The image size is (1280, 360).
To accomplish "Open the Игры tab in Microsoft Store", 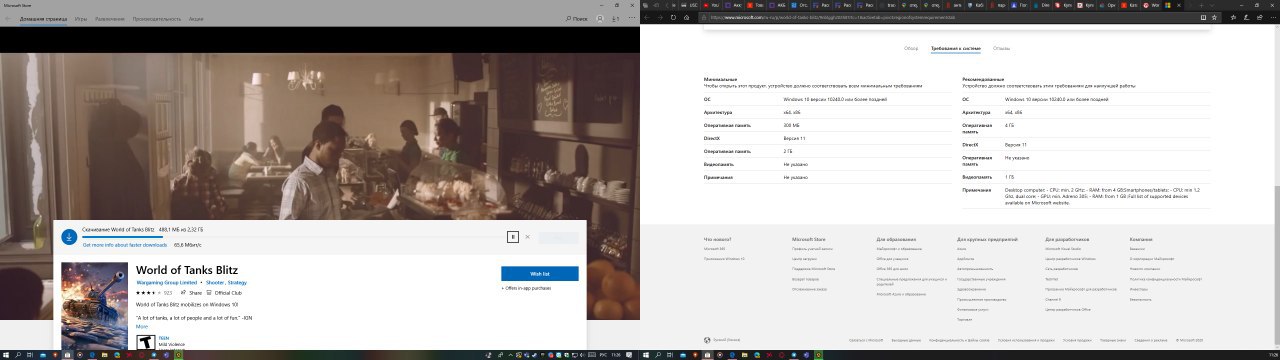I will (x=80, y=18).
